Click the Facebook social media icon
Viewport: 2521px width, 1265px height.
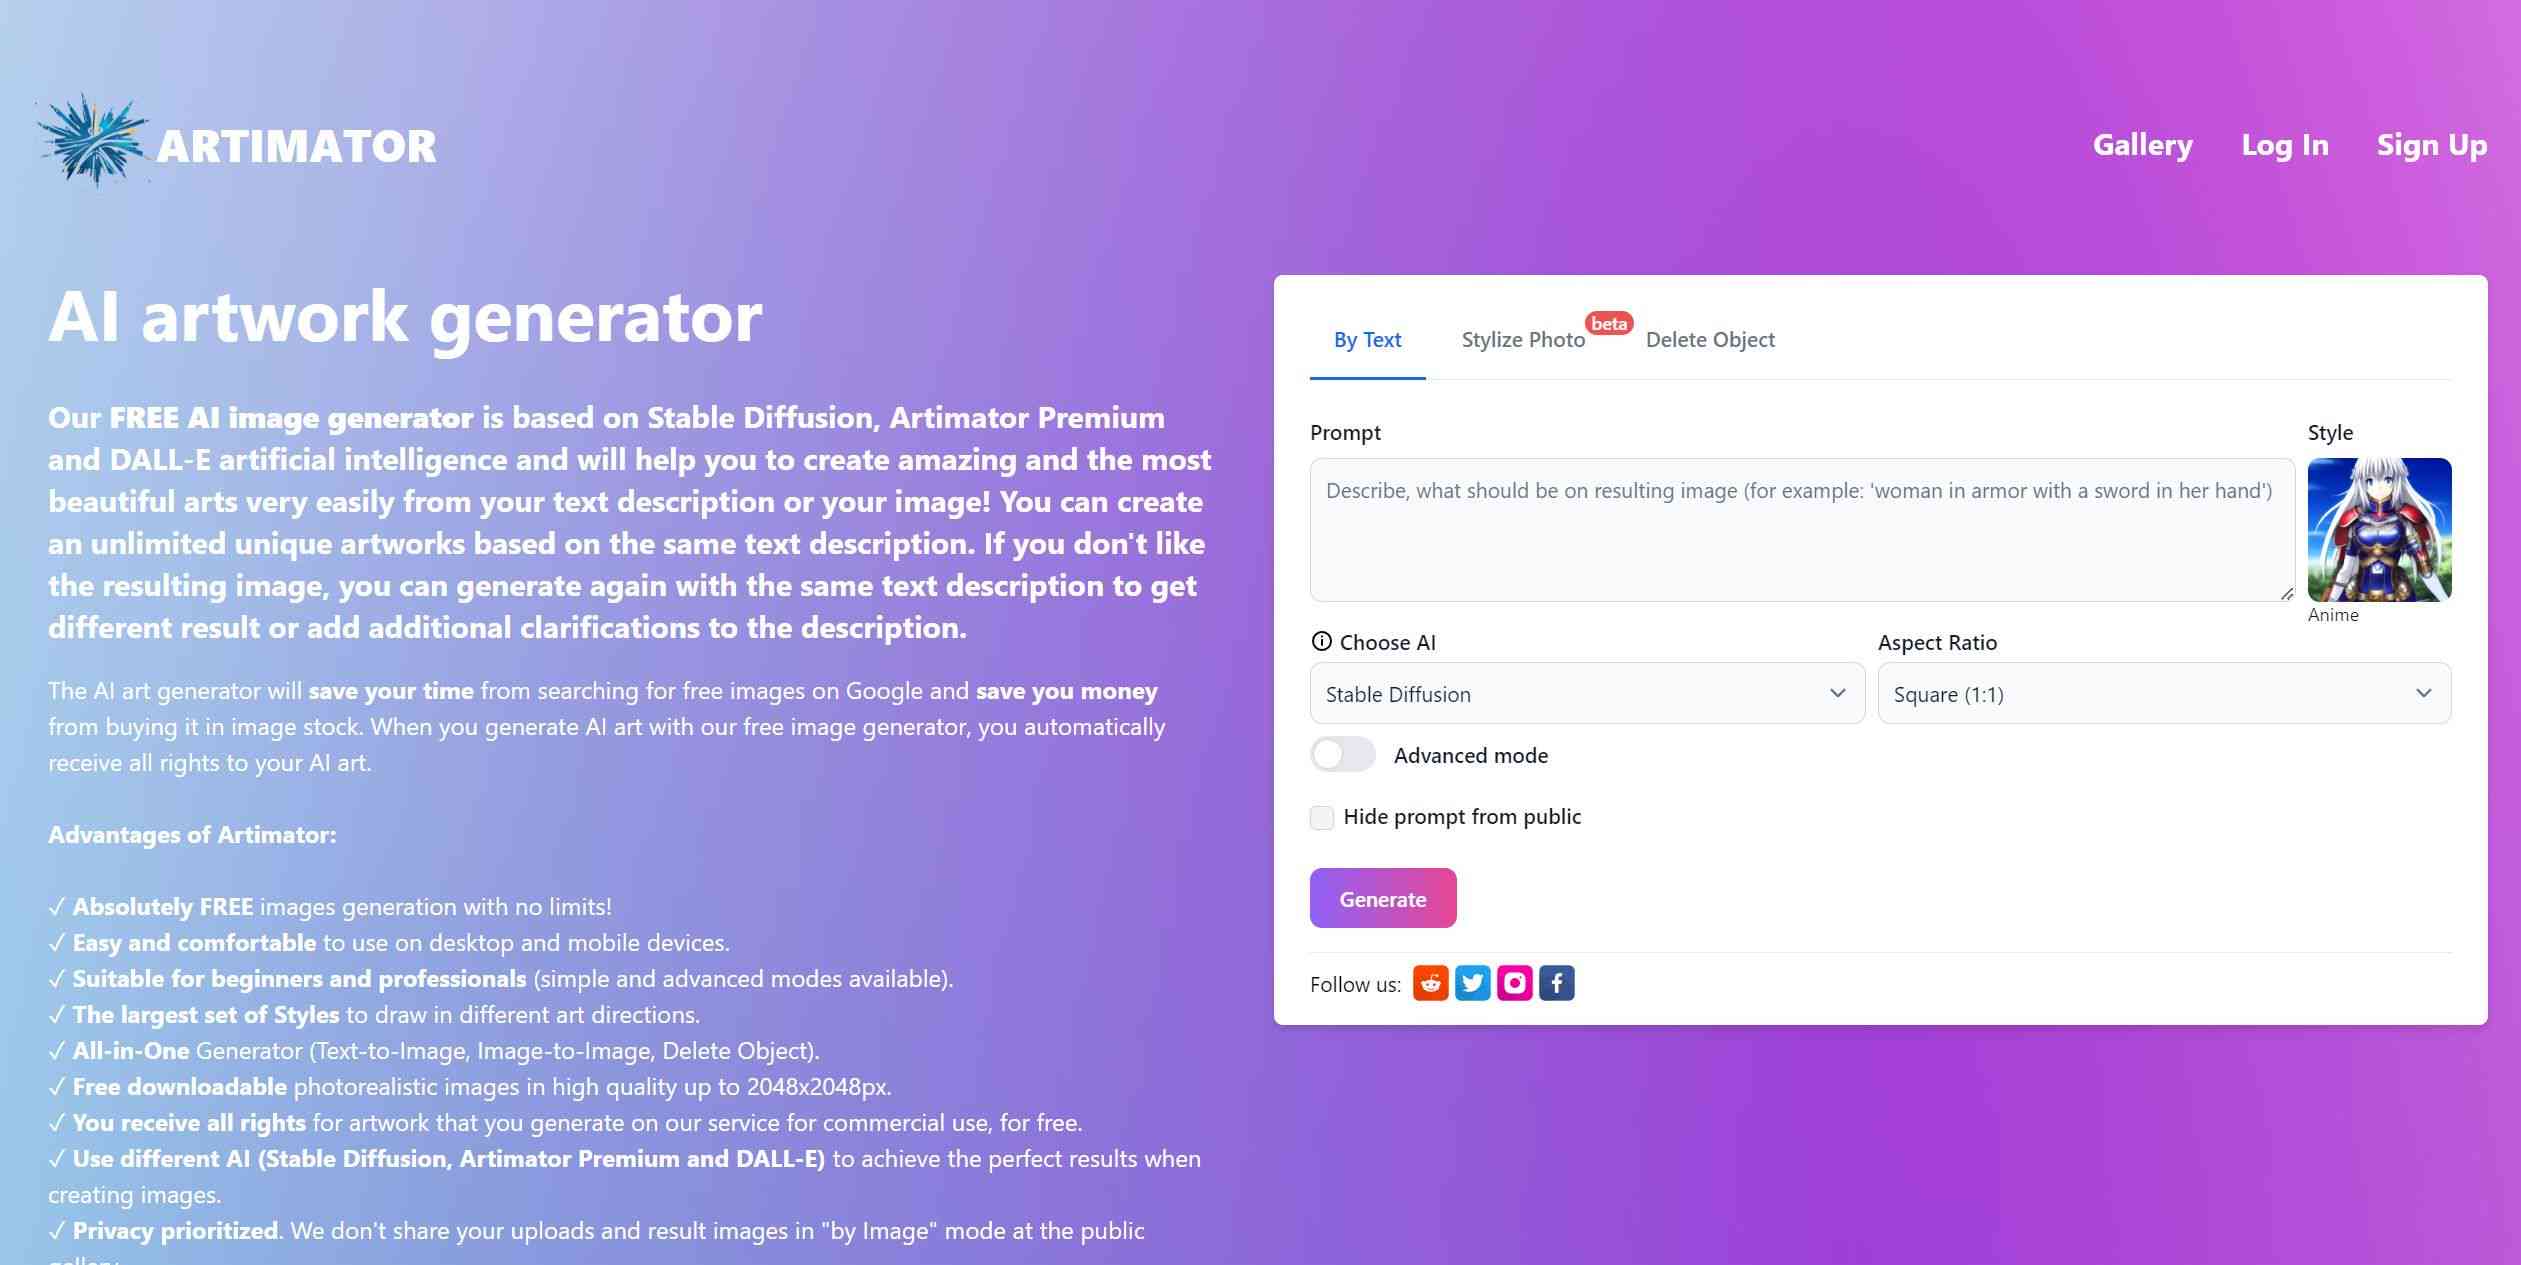(1555, 981)
